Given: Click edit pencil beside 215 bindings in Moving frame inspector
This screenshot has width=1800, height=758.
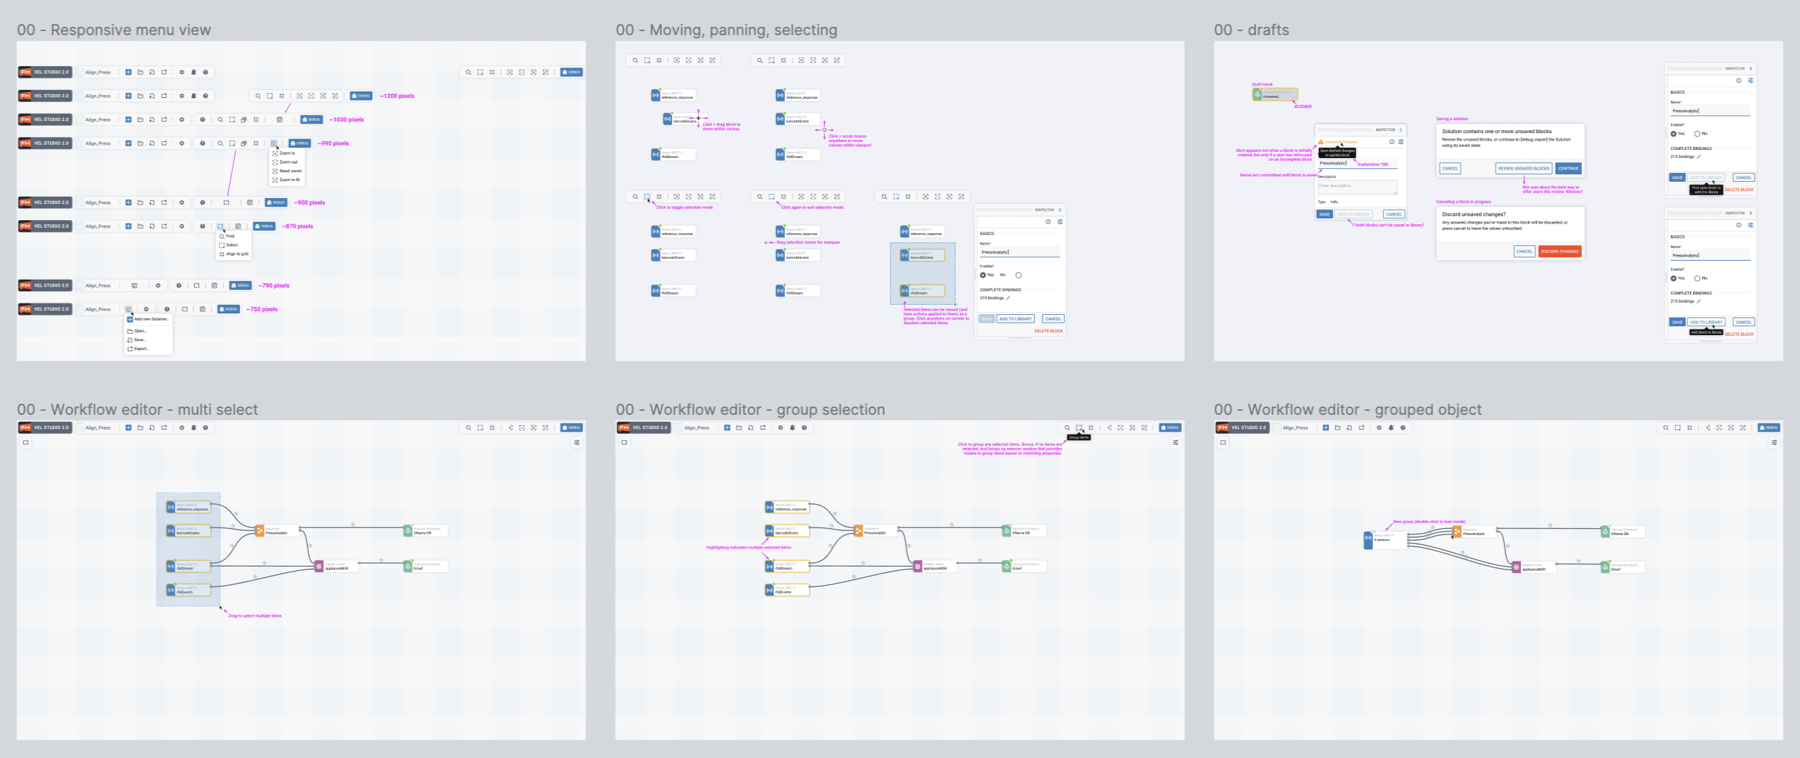Looking at the screenshot, I should [x=1009, y=298].
